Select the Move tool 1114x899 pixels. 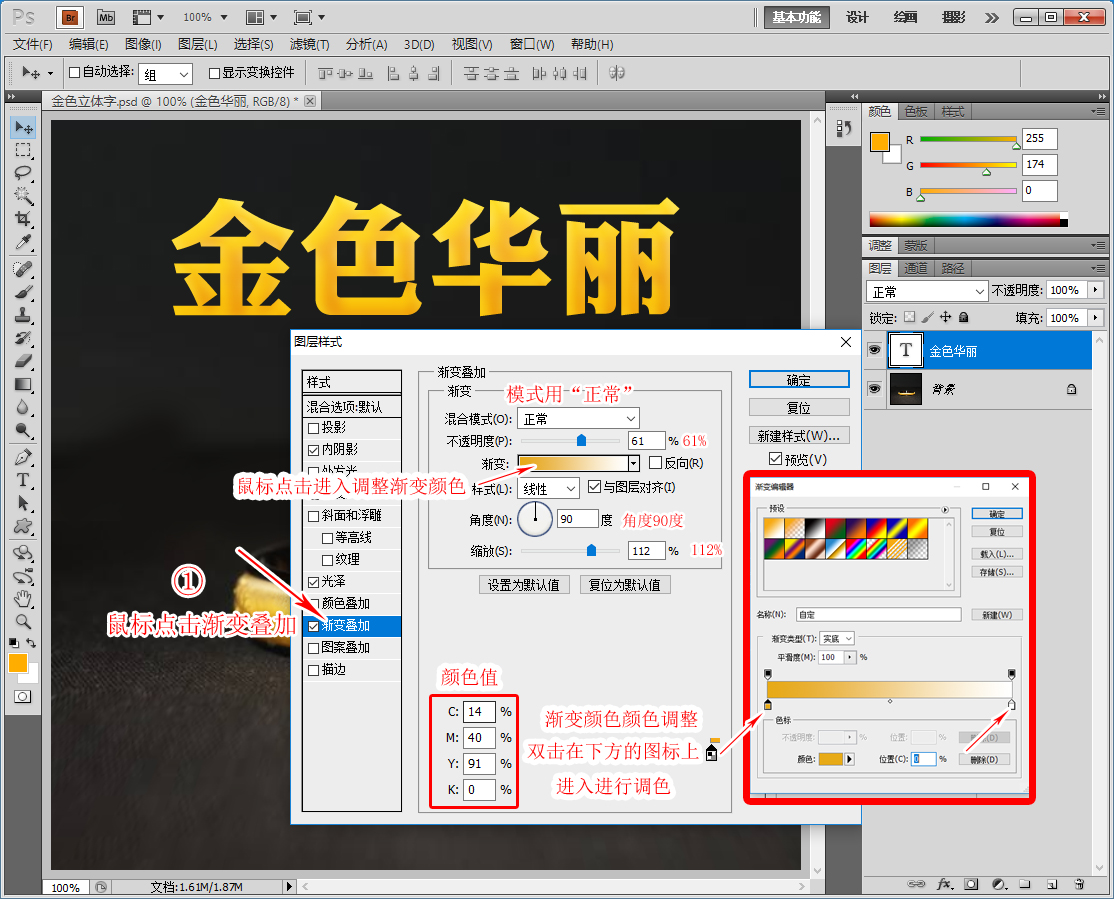point(22,128)
